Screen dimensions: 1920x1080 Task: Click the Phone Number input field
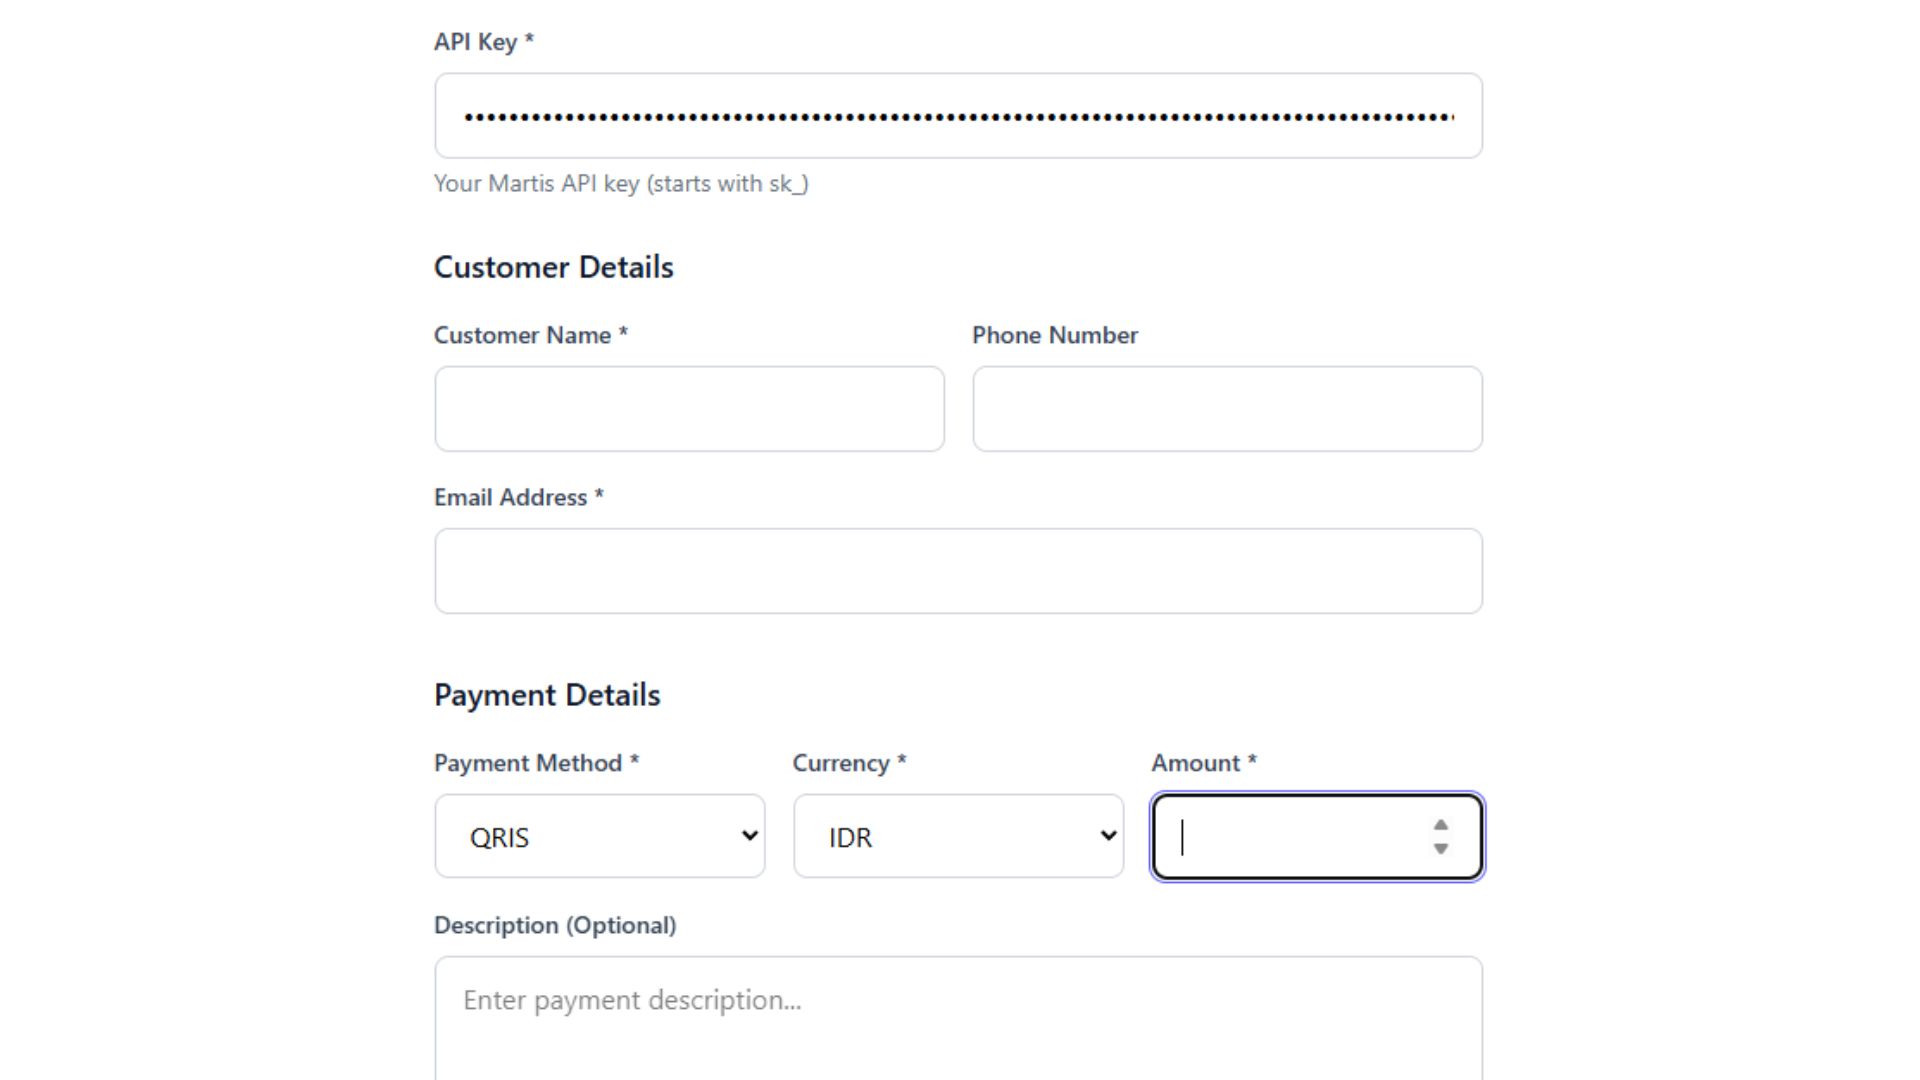[1227, 408]
